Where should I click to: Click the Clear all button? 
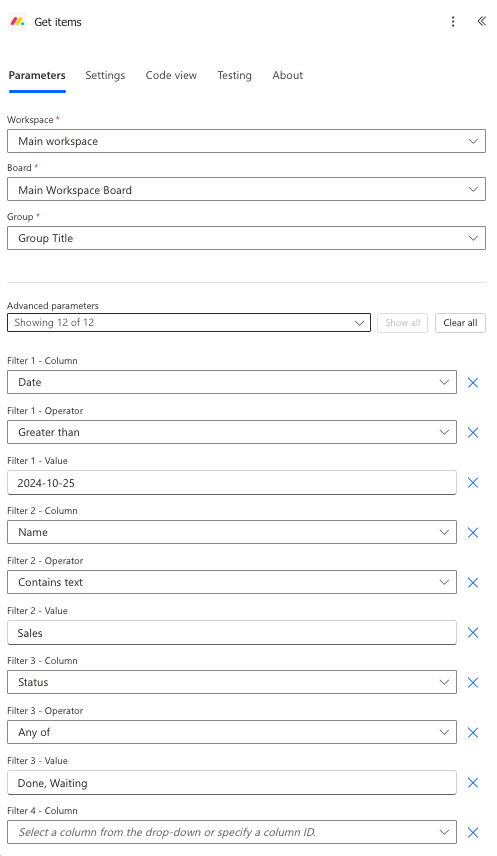click(x=460, y=323)
